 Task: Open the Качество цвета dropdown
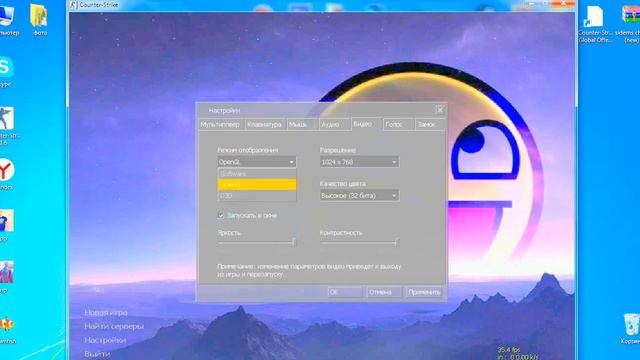coord(359,196)
